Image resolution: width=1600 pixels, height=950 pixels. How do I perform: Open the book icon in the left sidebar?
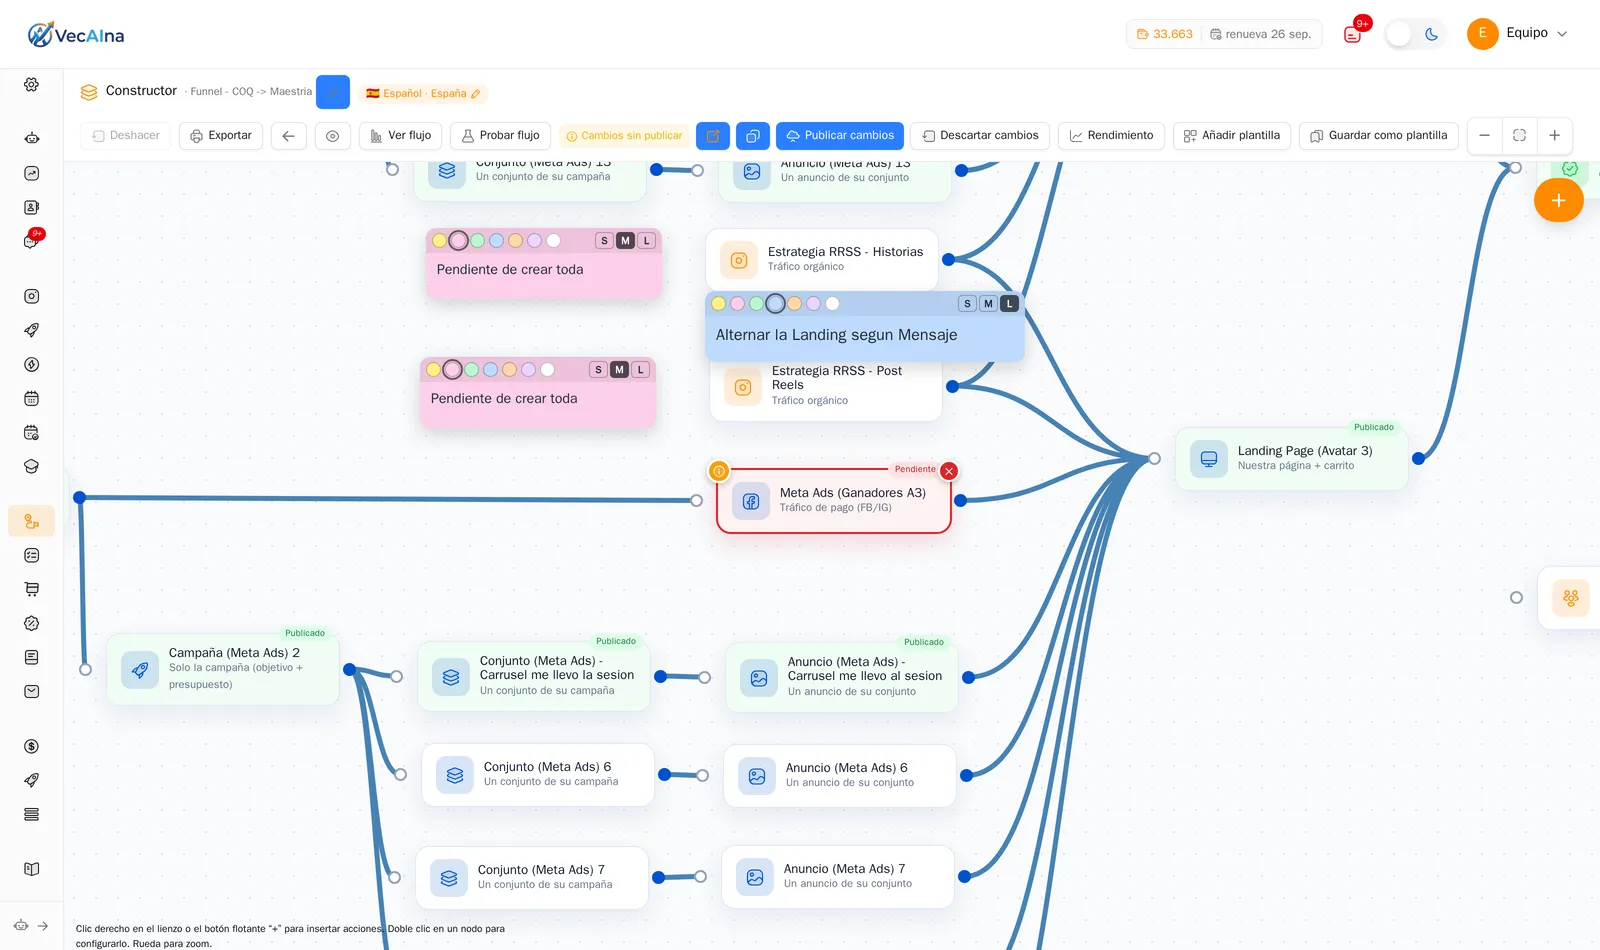tap(31, 869)
